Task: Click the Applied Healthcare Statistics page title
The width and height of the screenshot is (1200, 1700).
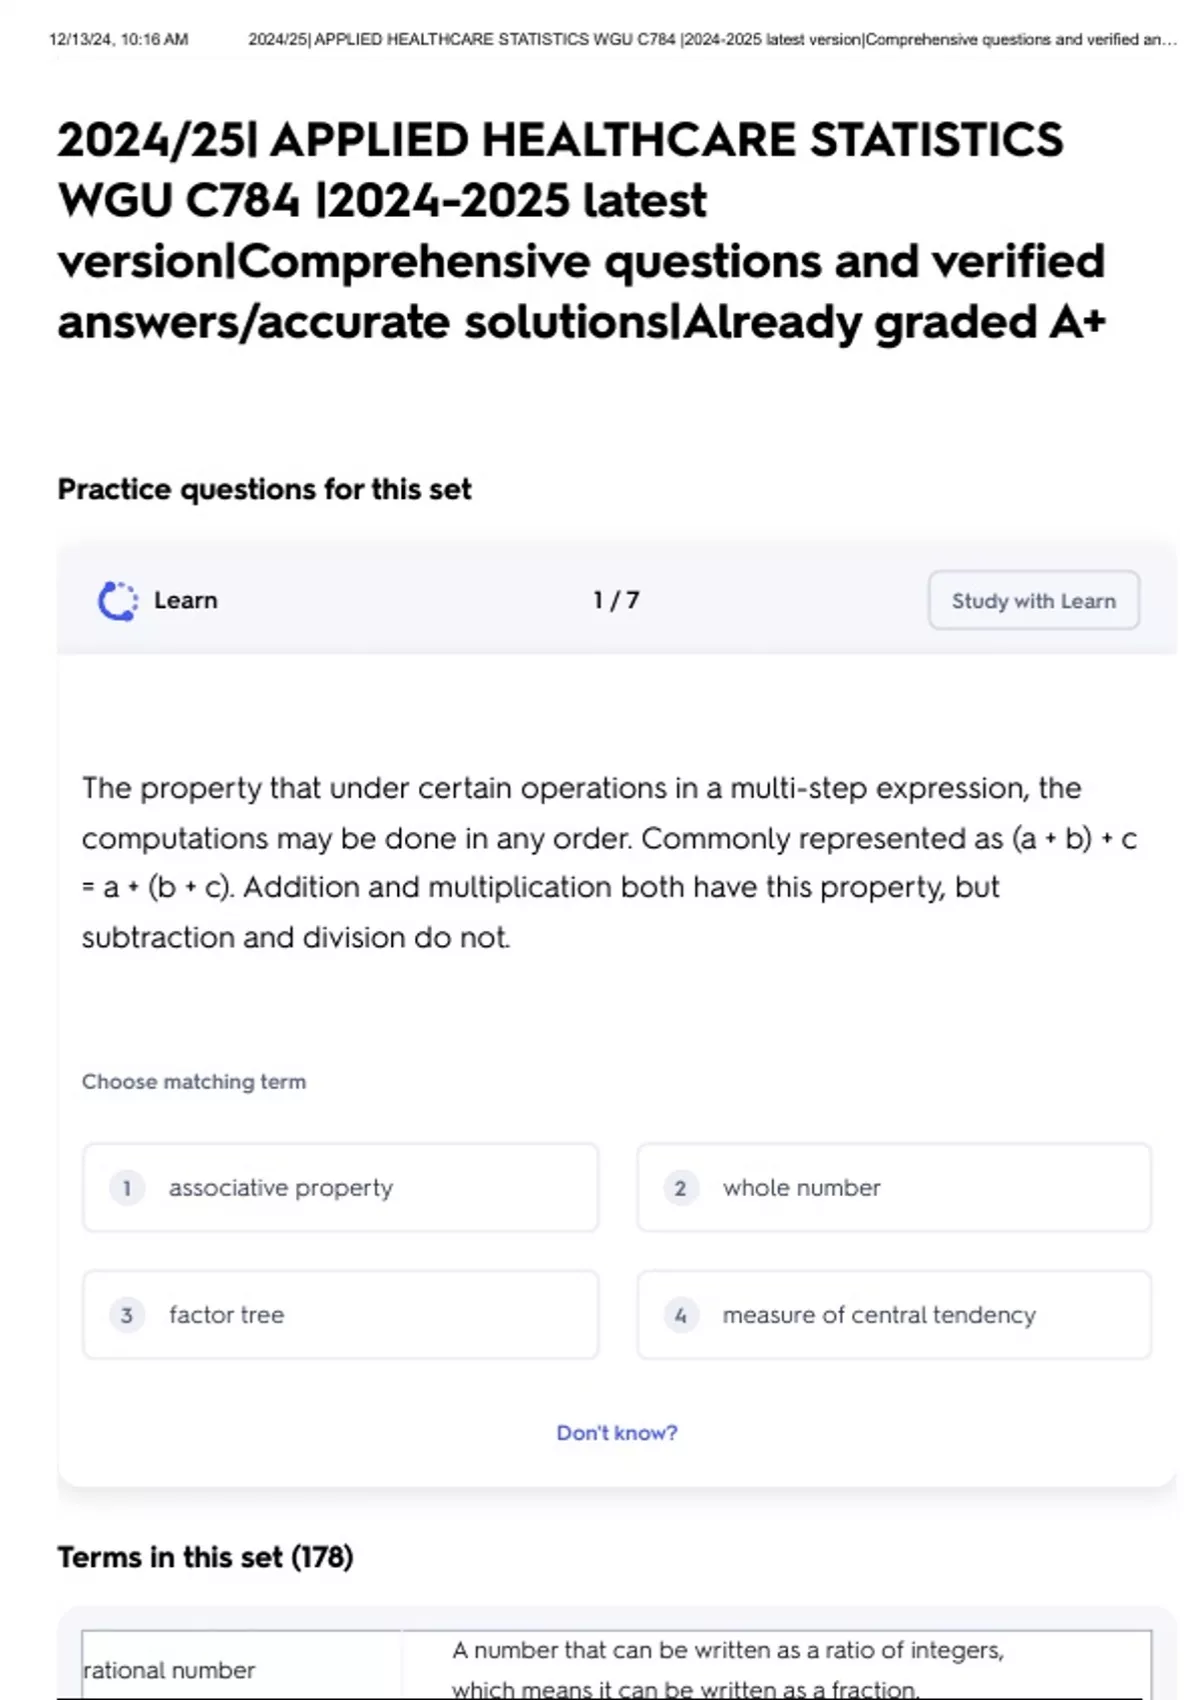Action: click(x=581, y=231)
